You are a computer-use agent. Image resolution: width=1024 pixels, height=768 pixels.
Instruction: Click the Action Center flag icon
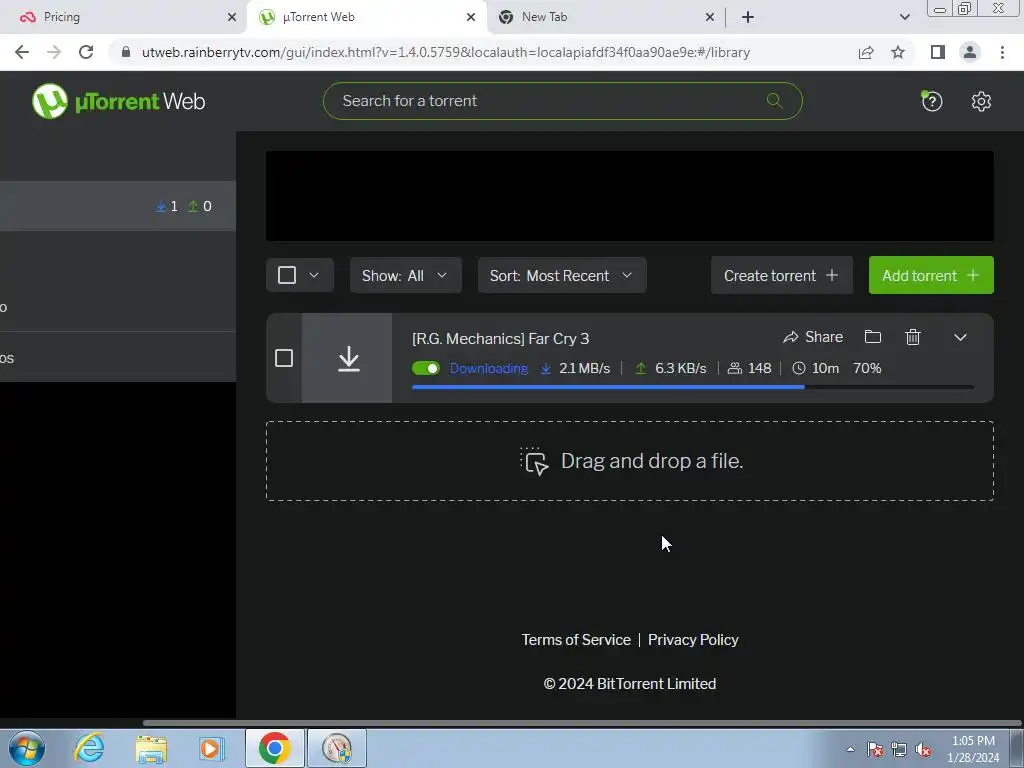[875, 750]
